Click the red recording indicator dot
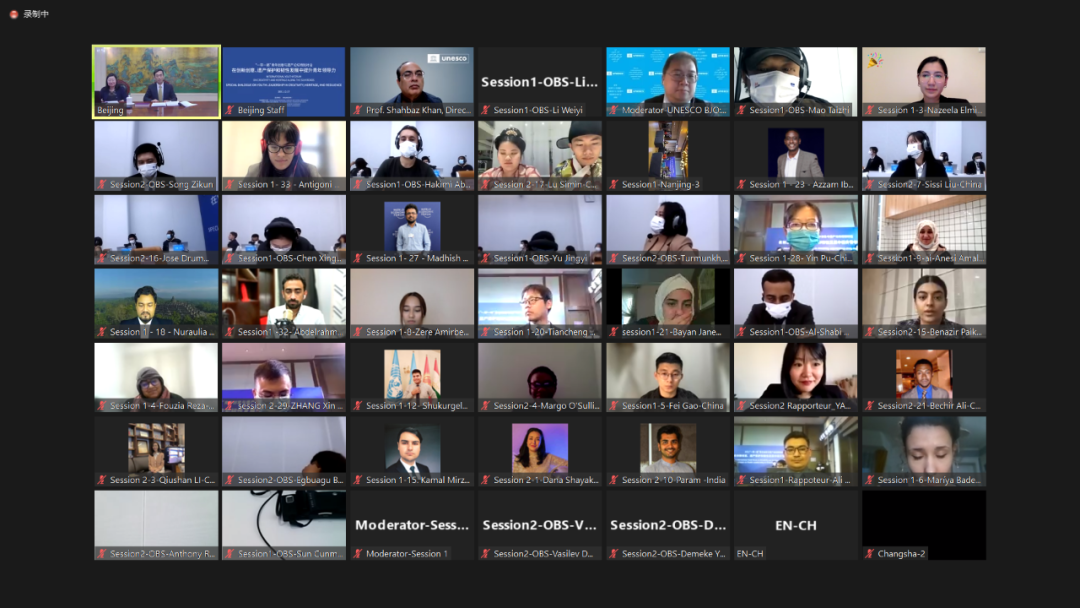This screenshot has width=1080, height=608. click(14, 14)
